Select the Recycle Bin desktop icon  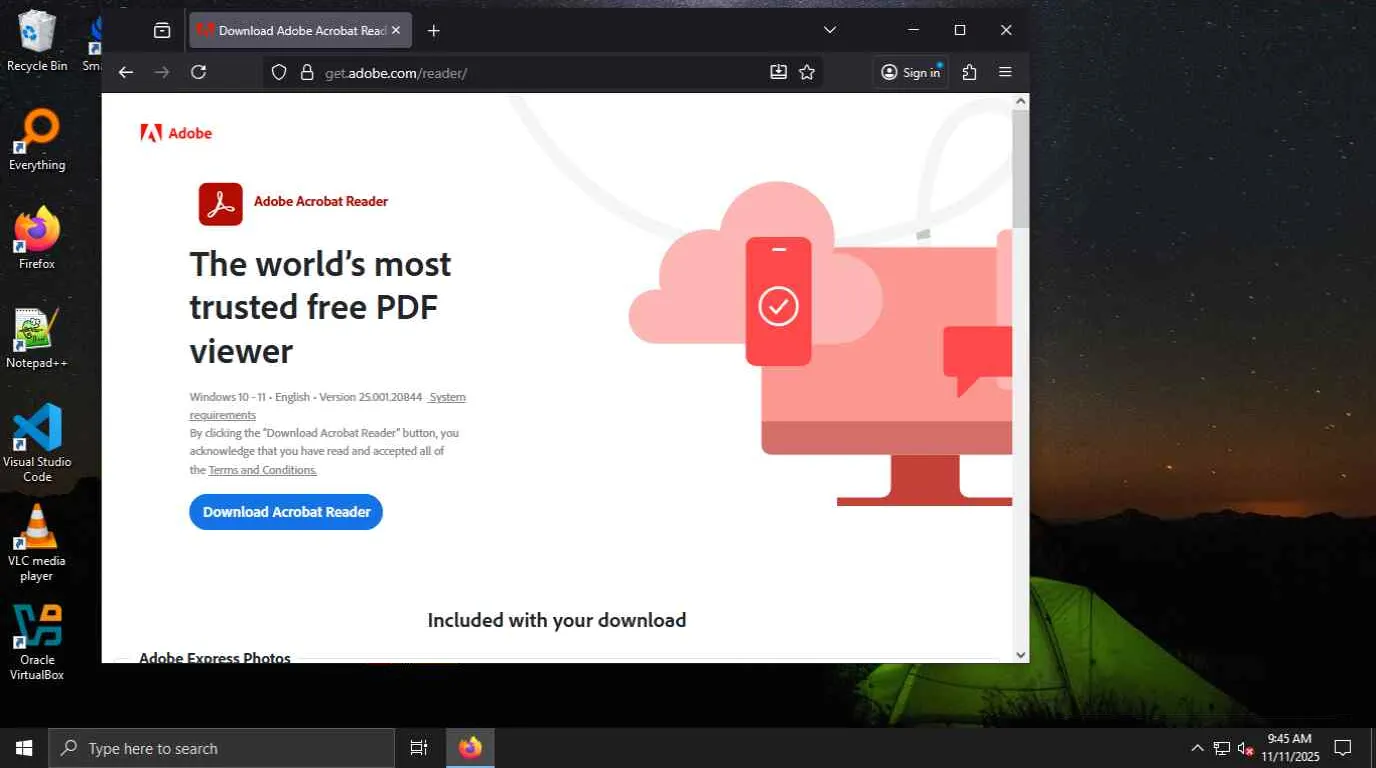pos(37,42)
